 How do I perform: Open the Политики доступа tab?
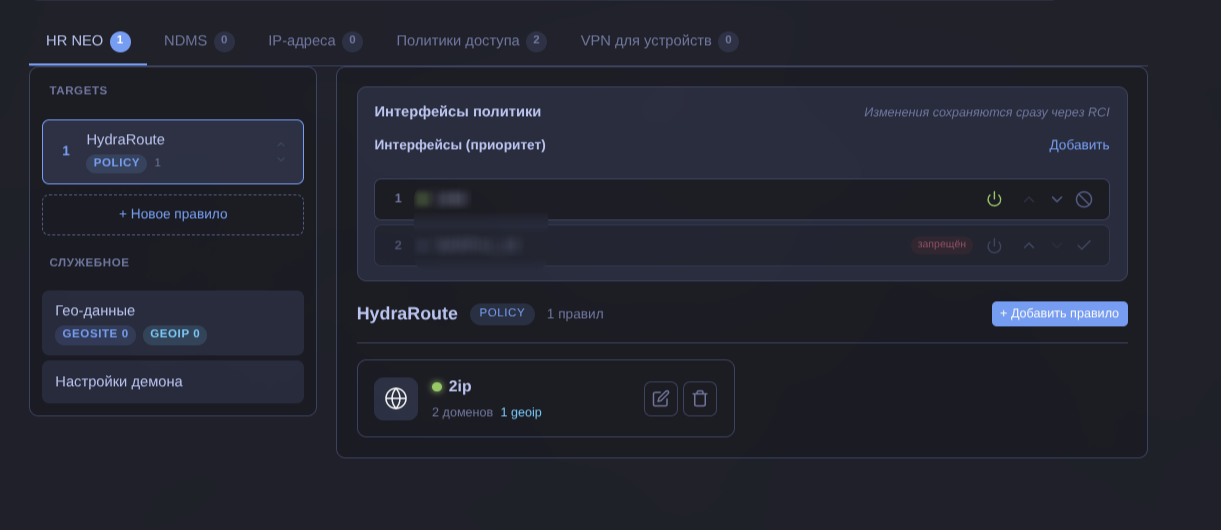coord(471,41)
